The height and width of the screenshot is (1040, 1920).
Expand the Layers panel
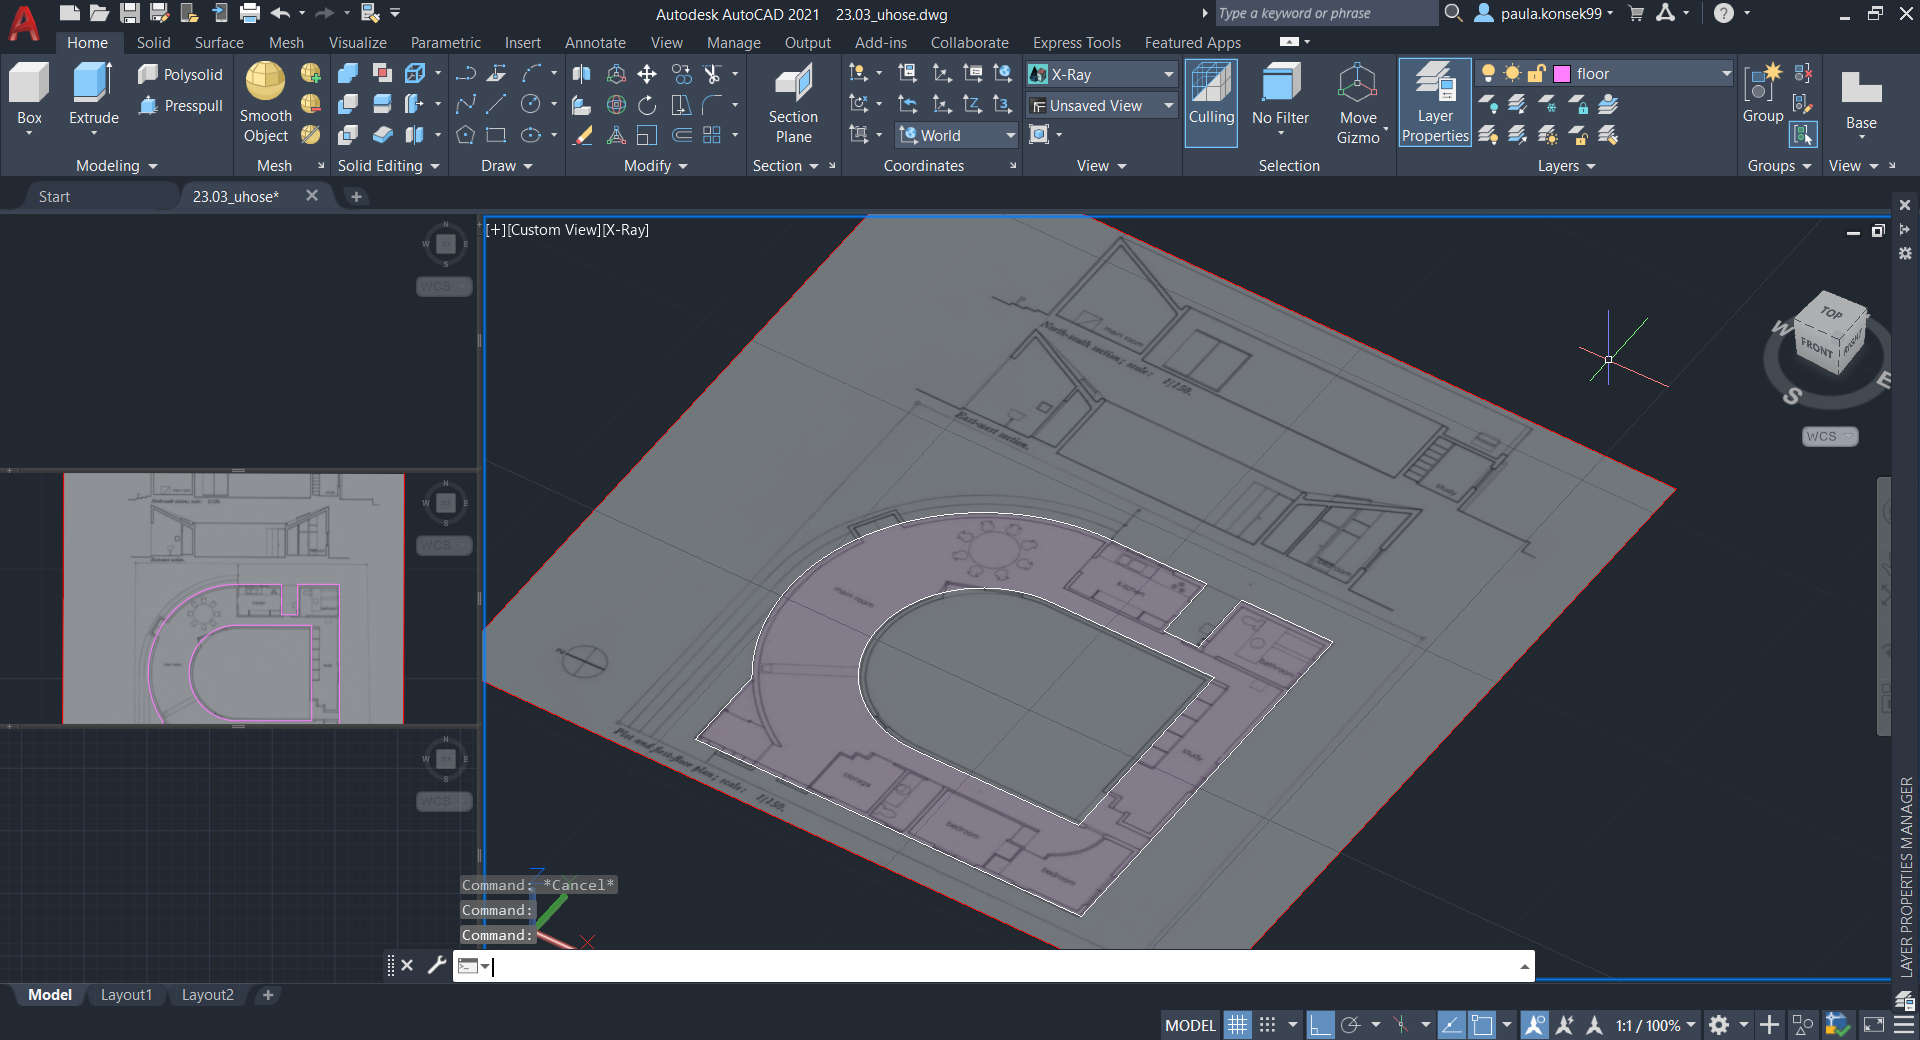(1566, 166)
